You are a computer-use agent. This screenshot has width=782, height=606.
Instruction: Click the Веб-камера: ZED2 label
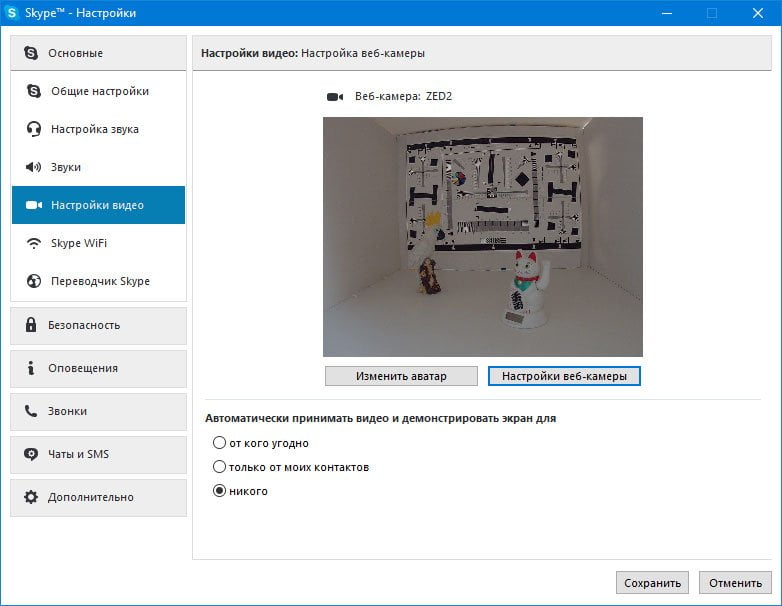(403, 96)
